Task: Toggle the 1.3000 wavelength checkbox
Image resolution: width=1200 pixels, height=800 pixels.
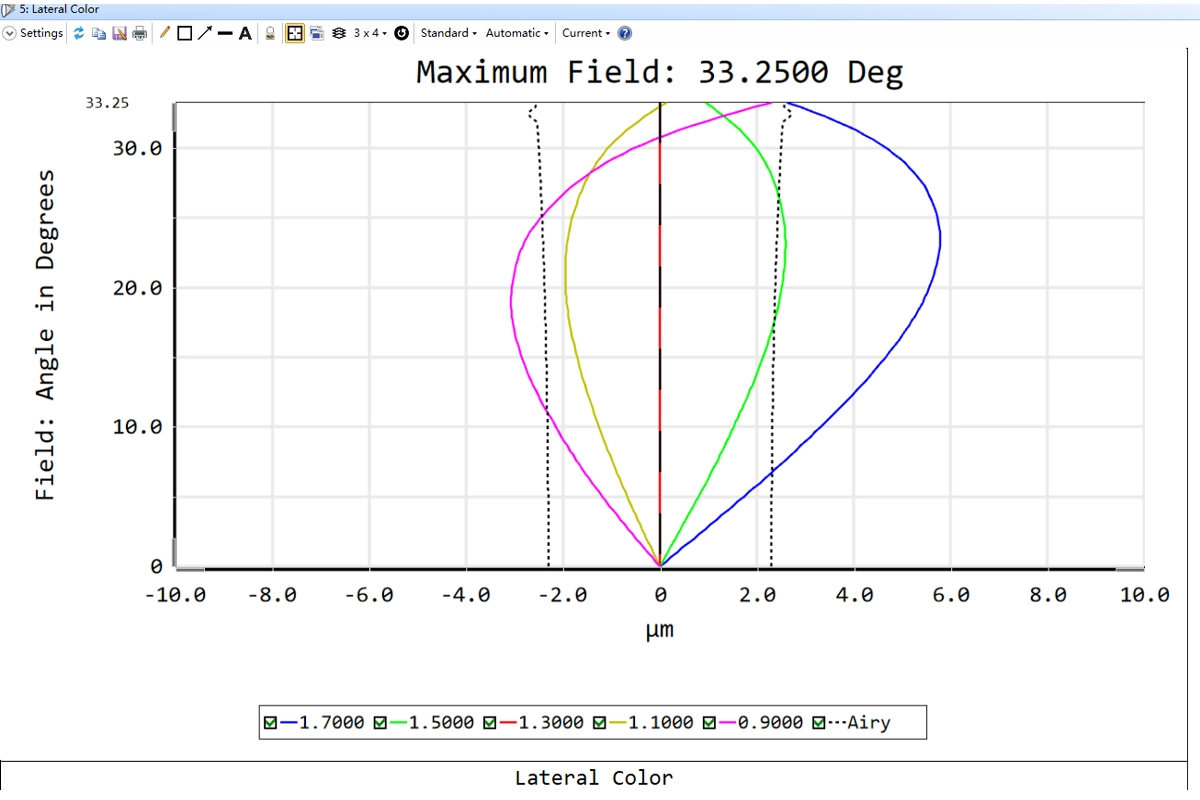Action: [490, 723]
